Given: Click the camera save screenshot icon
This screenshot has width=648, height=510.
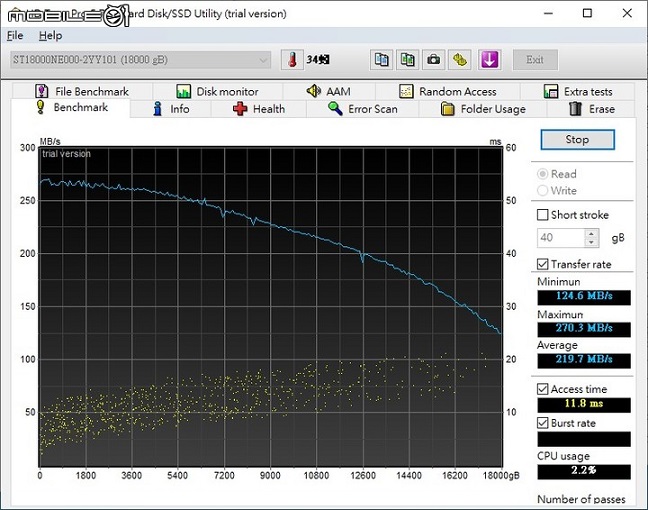Looking at the screenshot, I should point(433,60).
